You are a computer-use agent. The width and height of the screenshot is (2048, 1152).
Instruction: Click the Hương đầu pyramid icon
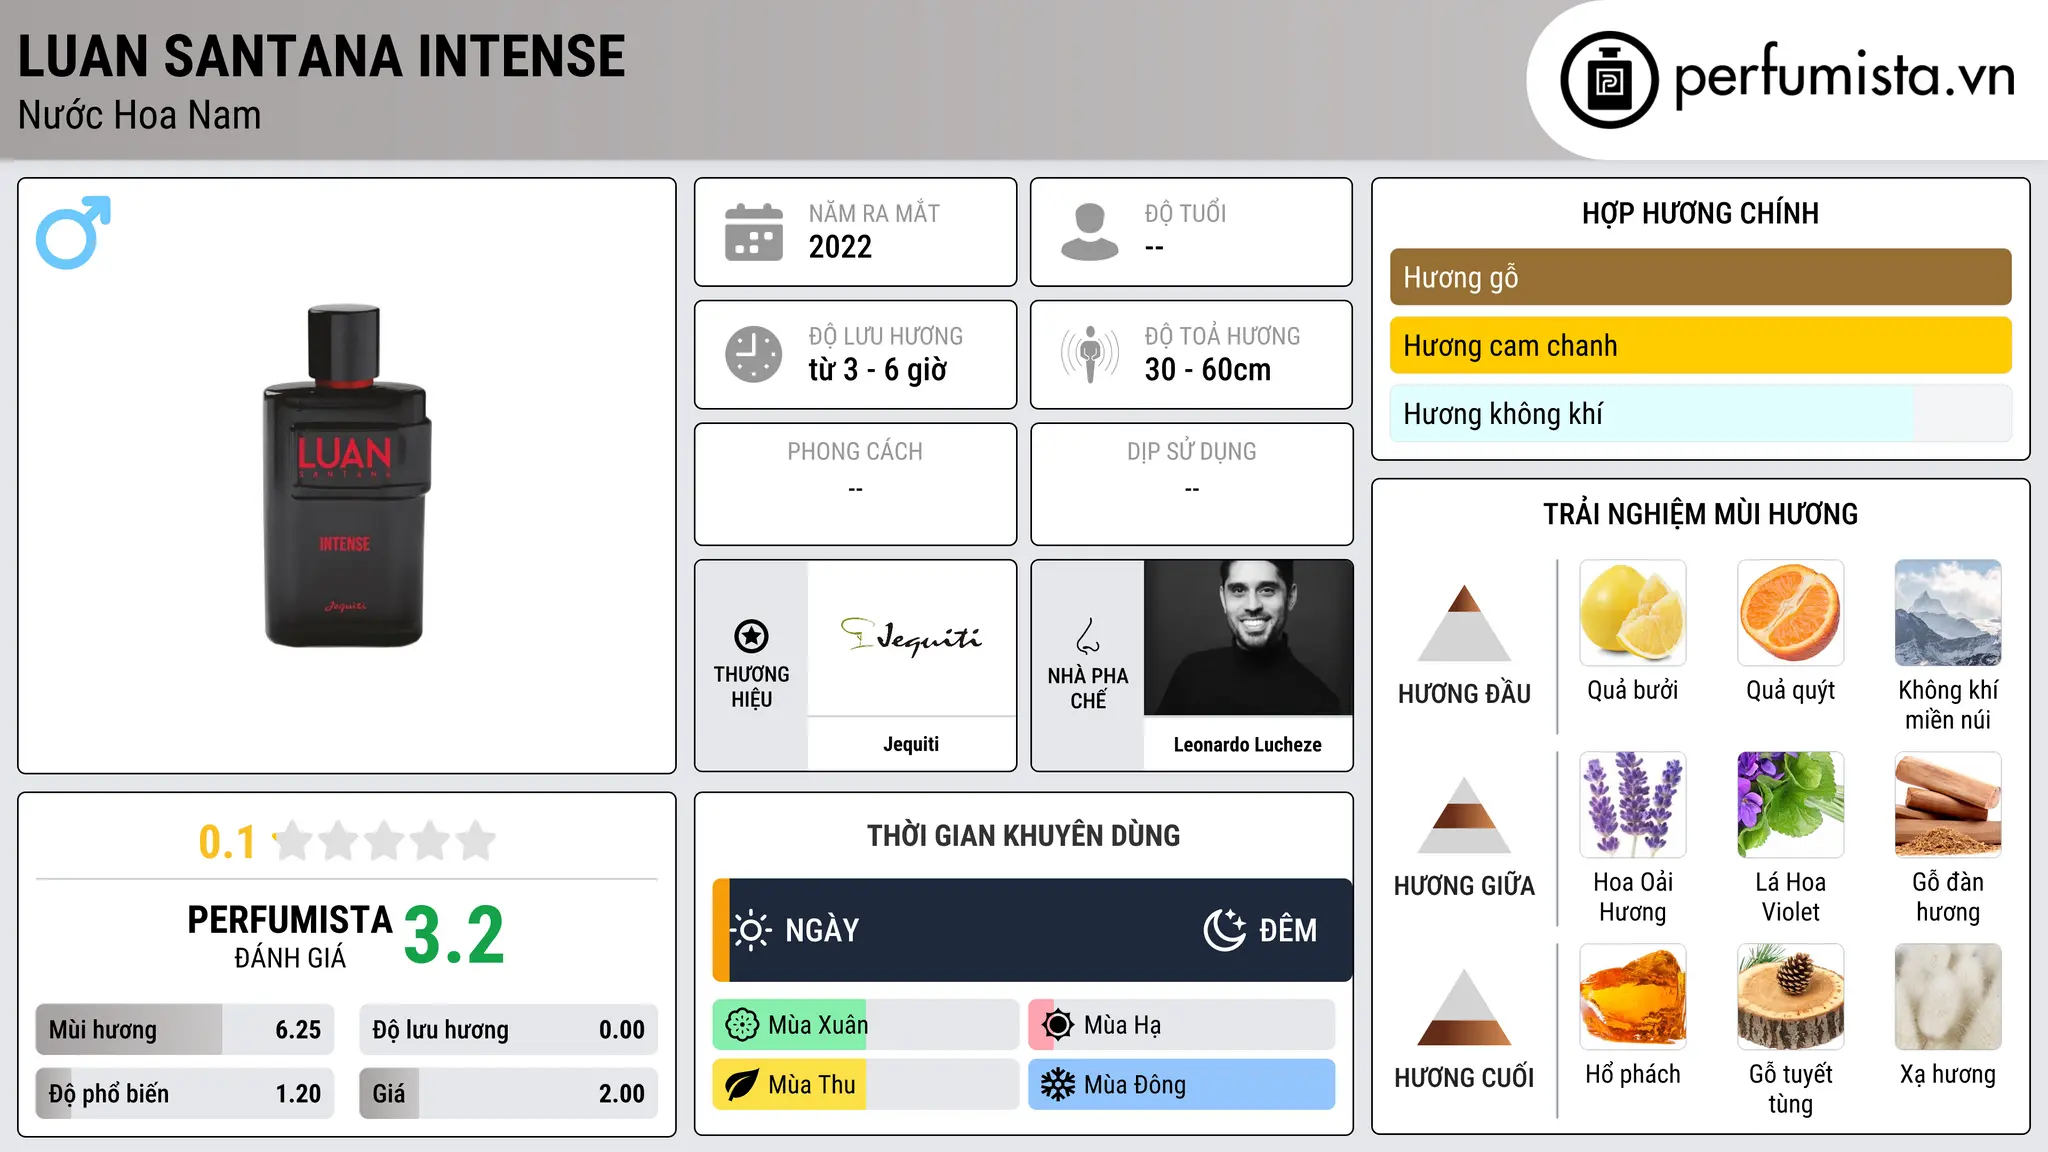(x=1464, y=623)
